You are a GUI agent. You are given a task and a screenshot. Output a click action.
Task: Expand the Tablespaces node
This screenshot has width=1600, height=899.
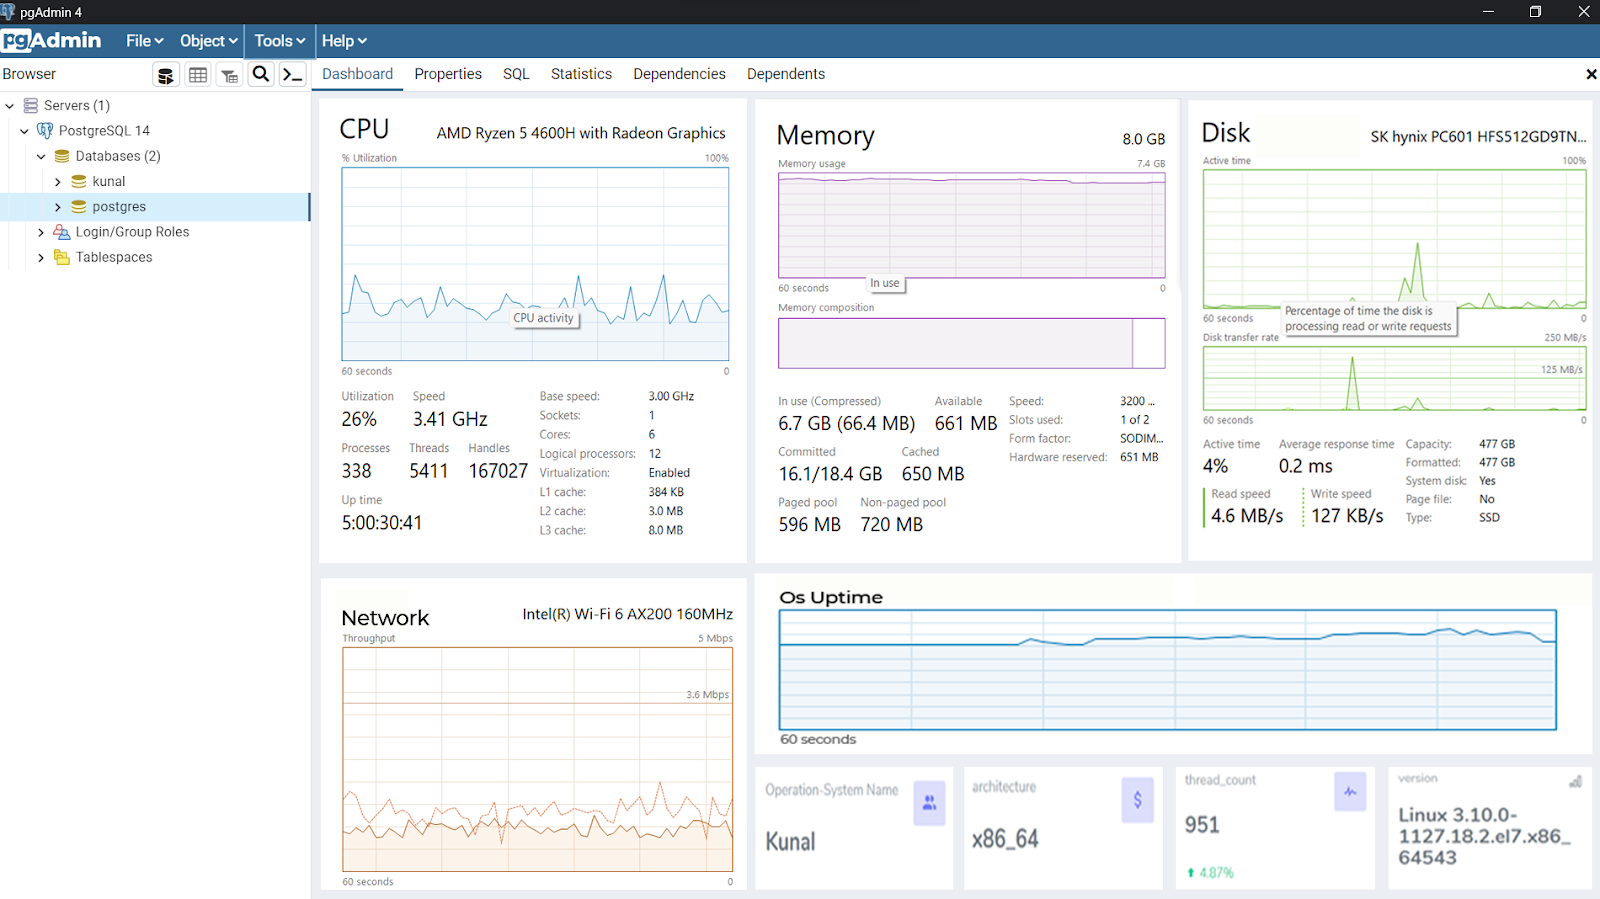41,258
